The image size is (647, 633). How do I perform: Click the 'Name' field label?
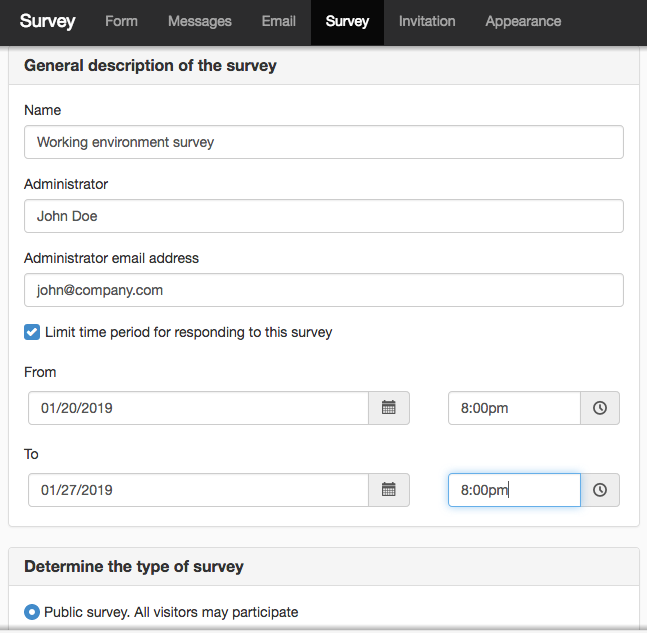pos(43,110)
